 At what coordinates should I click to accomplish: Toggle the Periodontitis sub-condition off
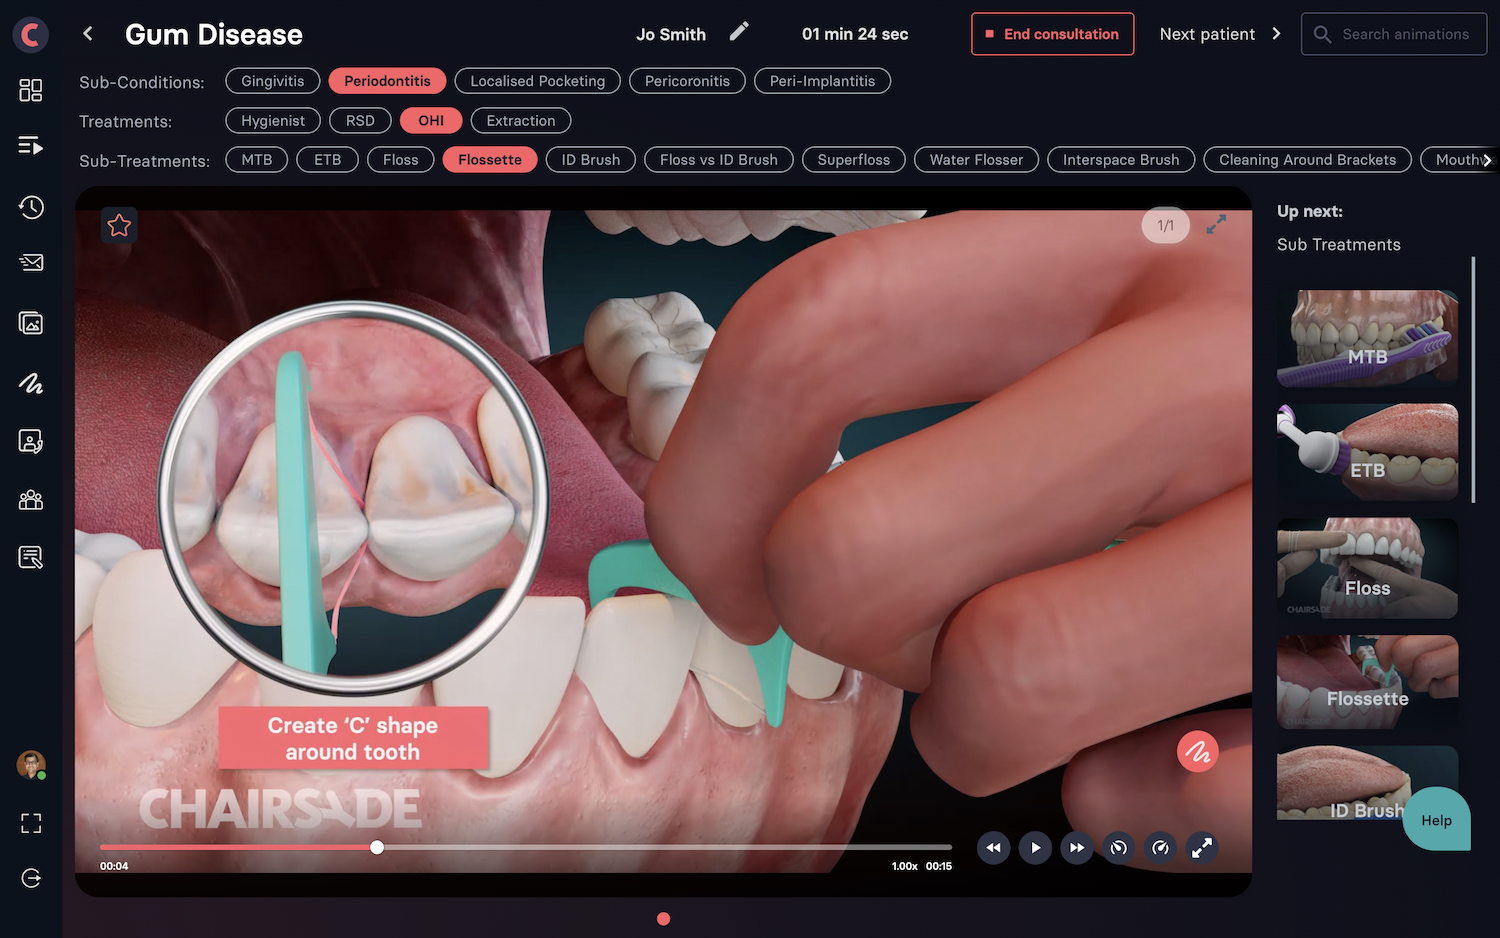387,80
